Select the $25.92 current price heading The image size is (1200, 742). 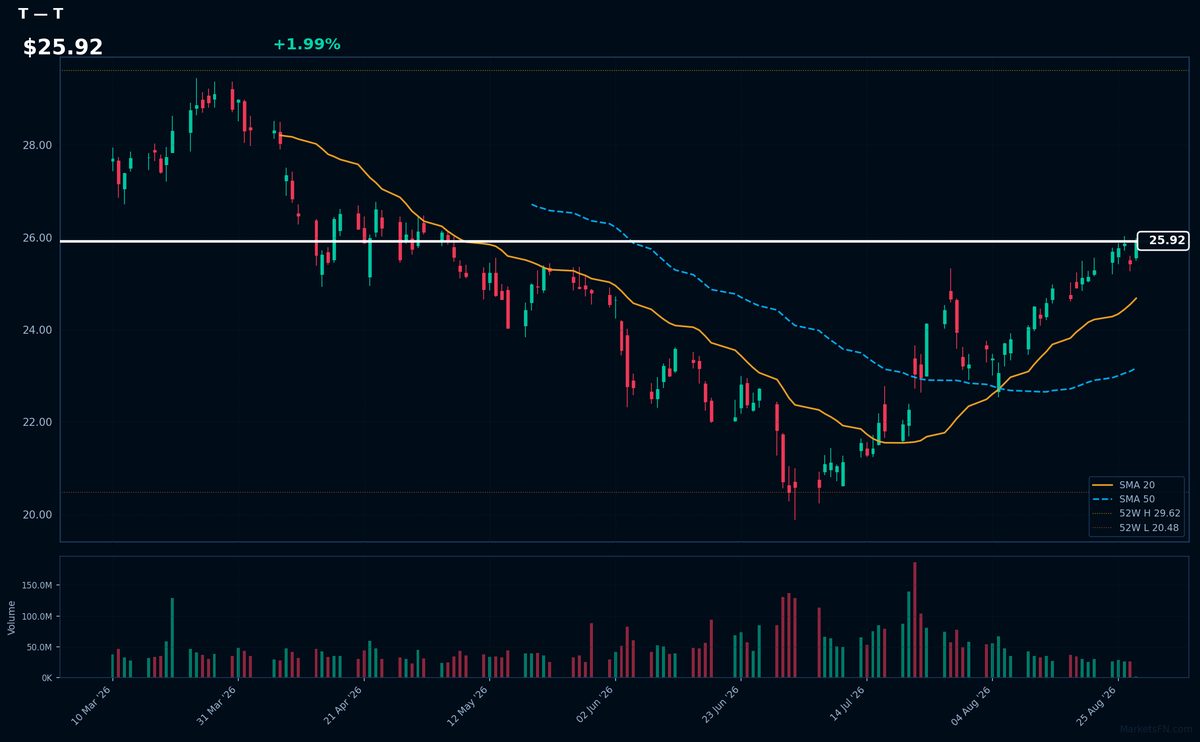click(63, 47)
